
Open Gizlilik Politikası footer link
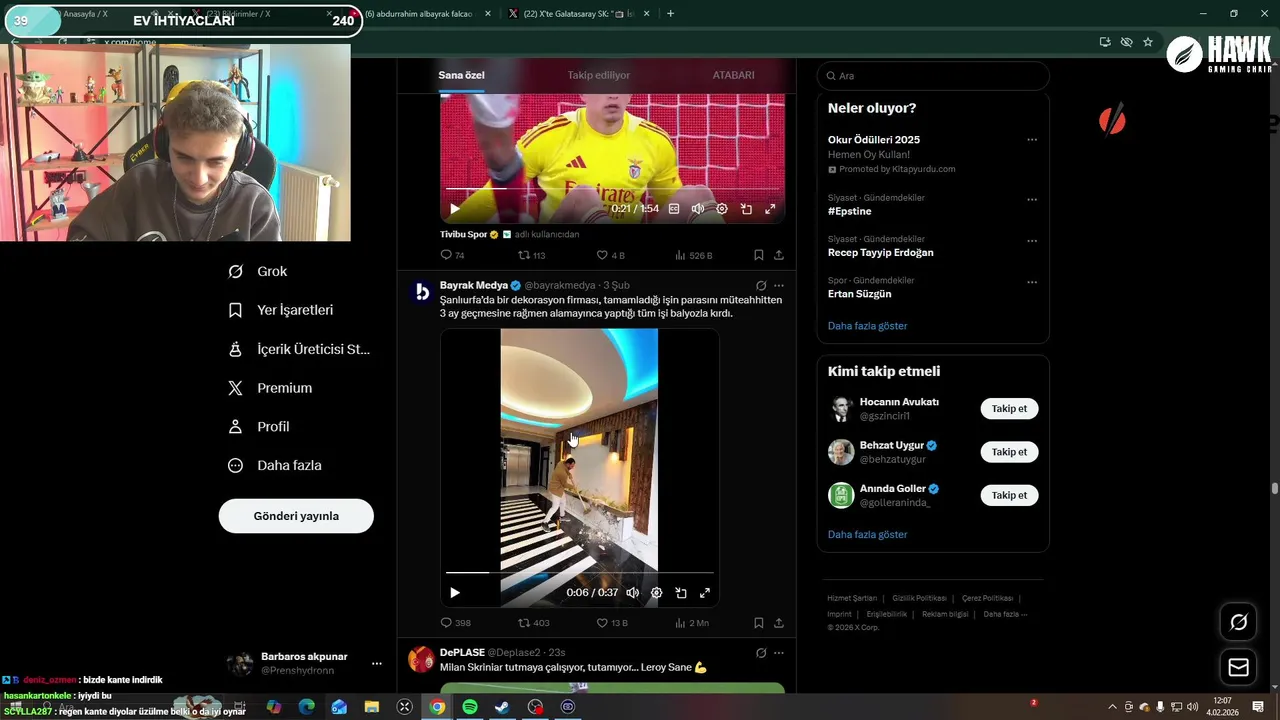coord(919,598)
